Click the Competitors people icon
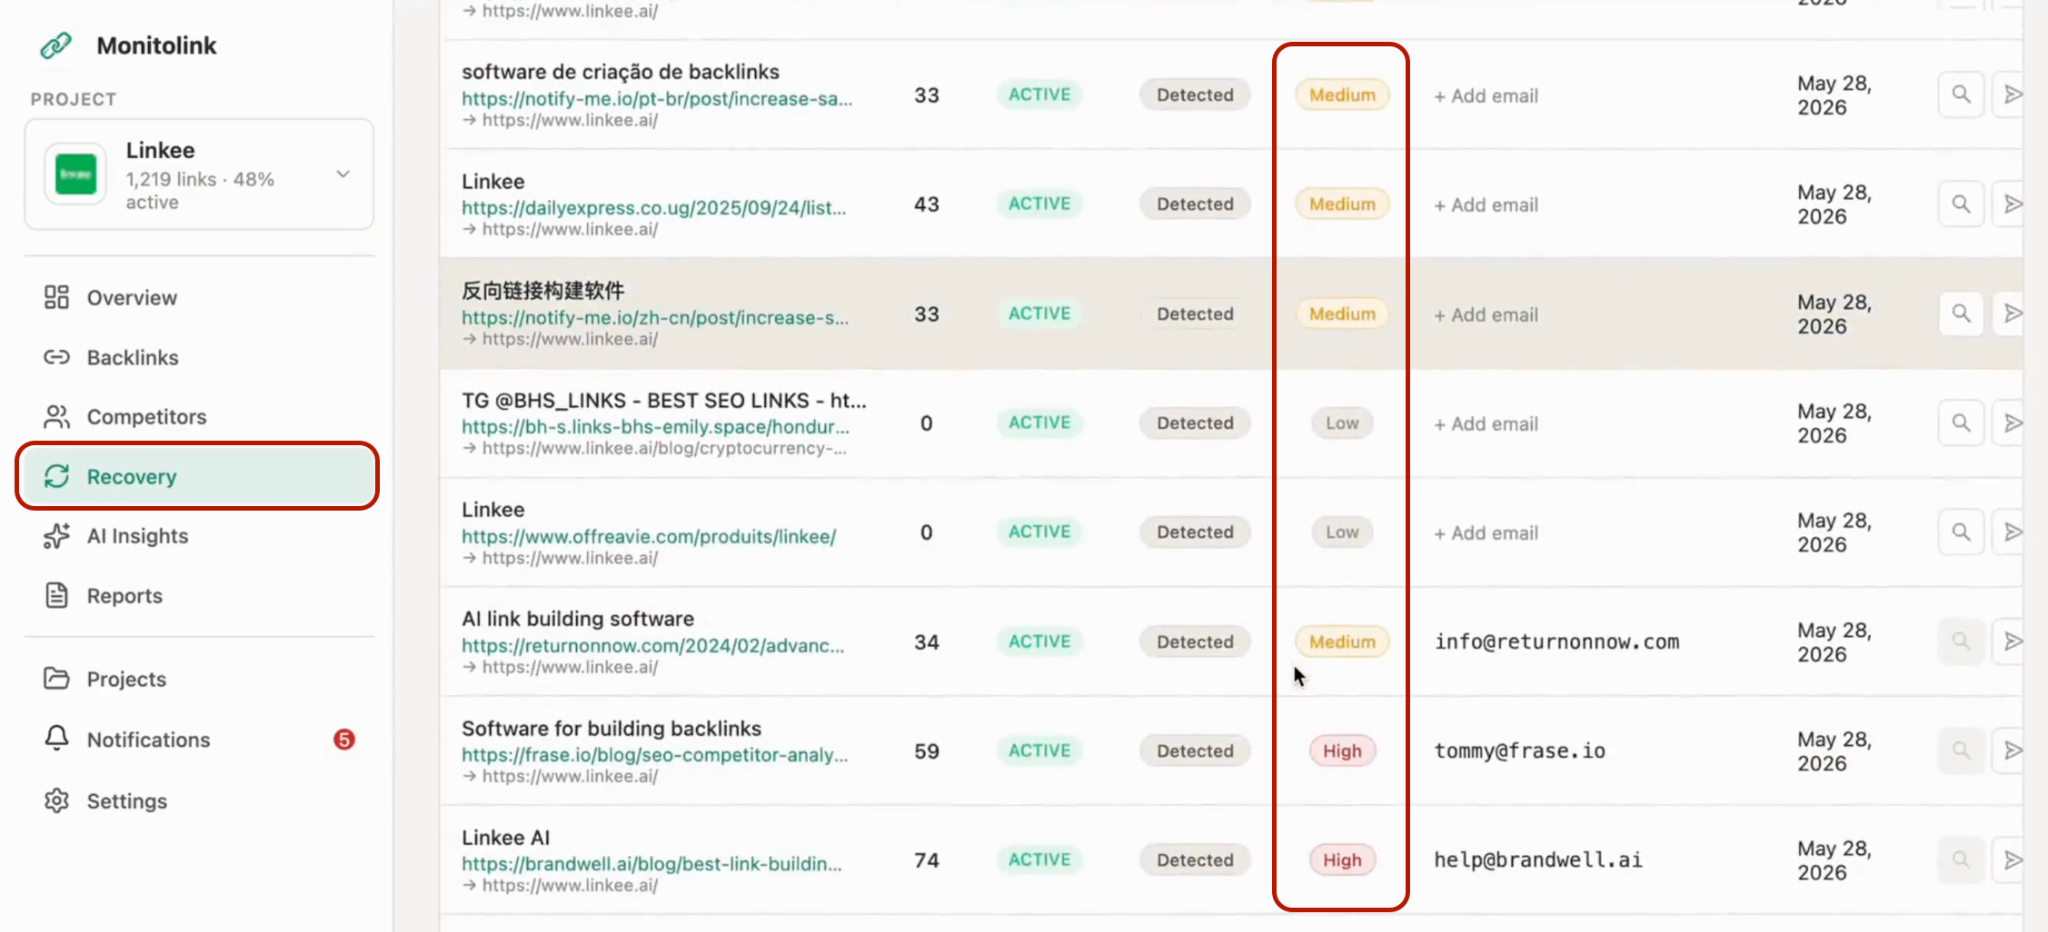Image resolution: width=2048 pixels, height=932 pixels. [57, 416]
